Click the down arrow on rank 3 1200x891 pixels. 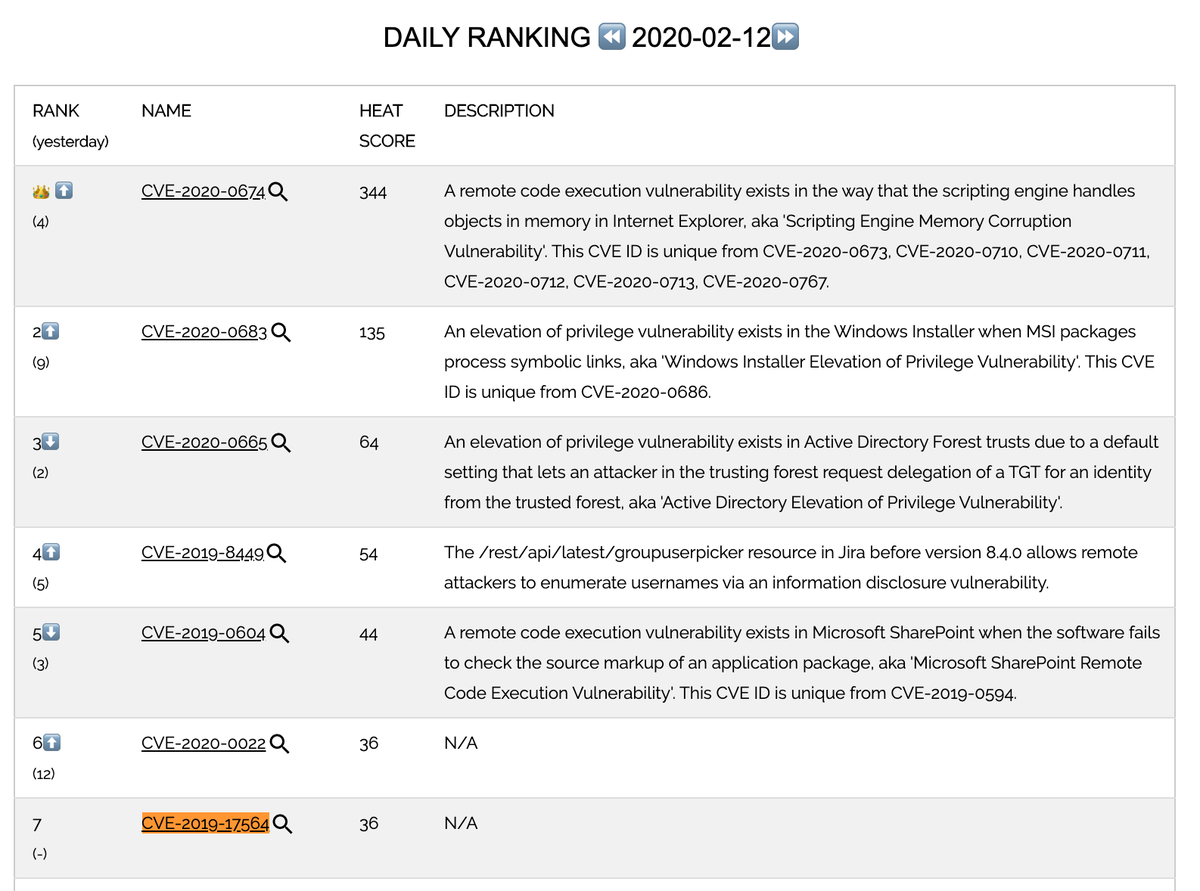52,442
